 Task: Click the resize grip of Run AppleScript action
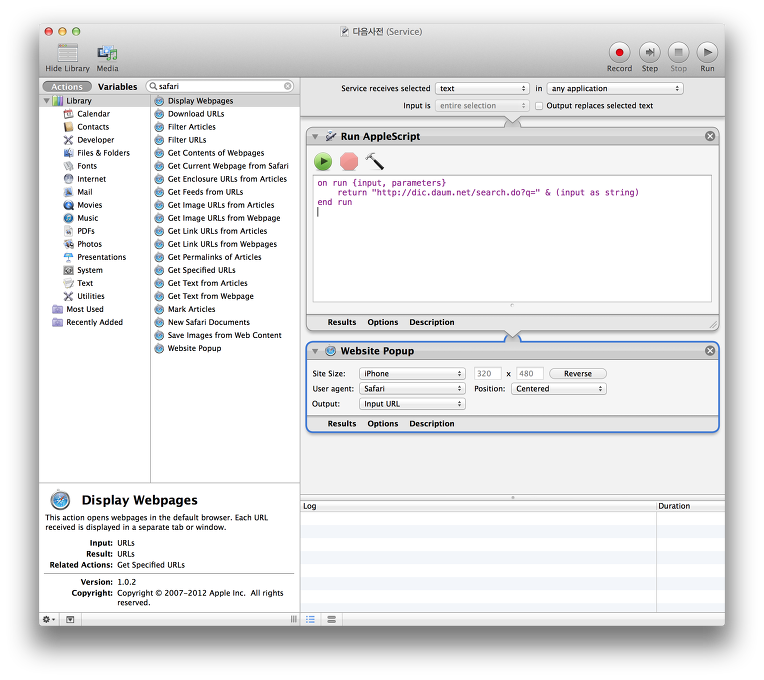tap(713, 325)
